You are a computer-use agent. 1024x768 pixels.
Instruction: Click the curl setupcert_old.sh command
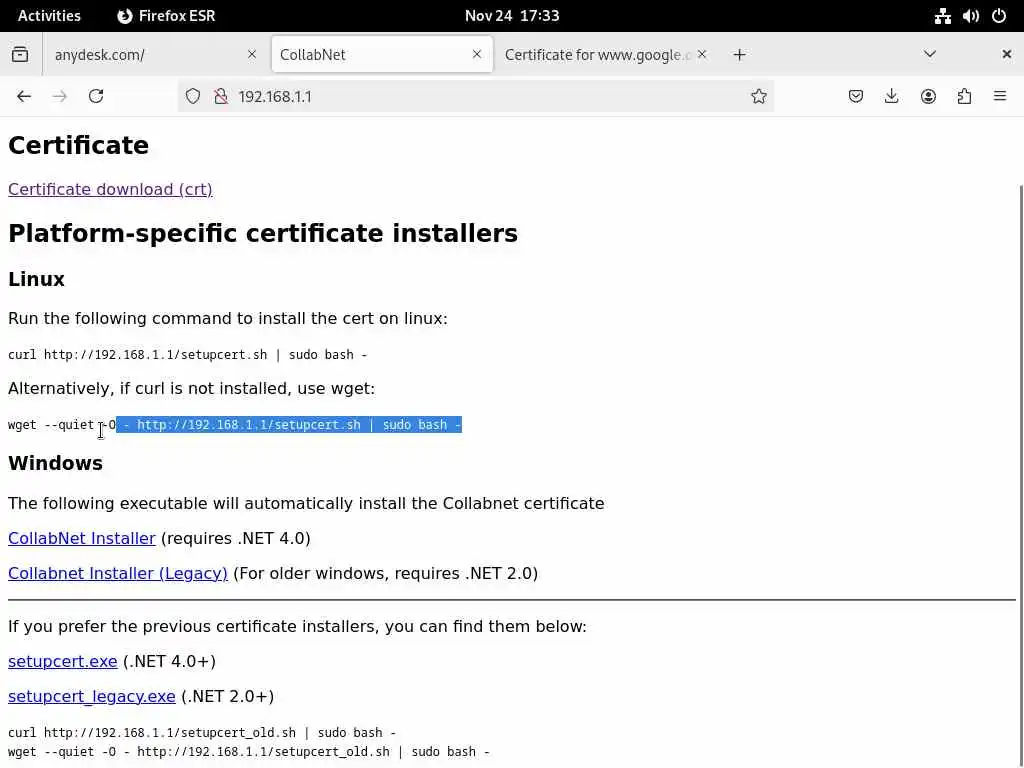(x=202, y=733)
